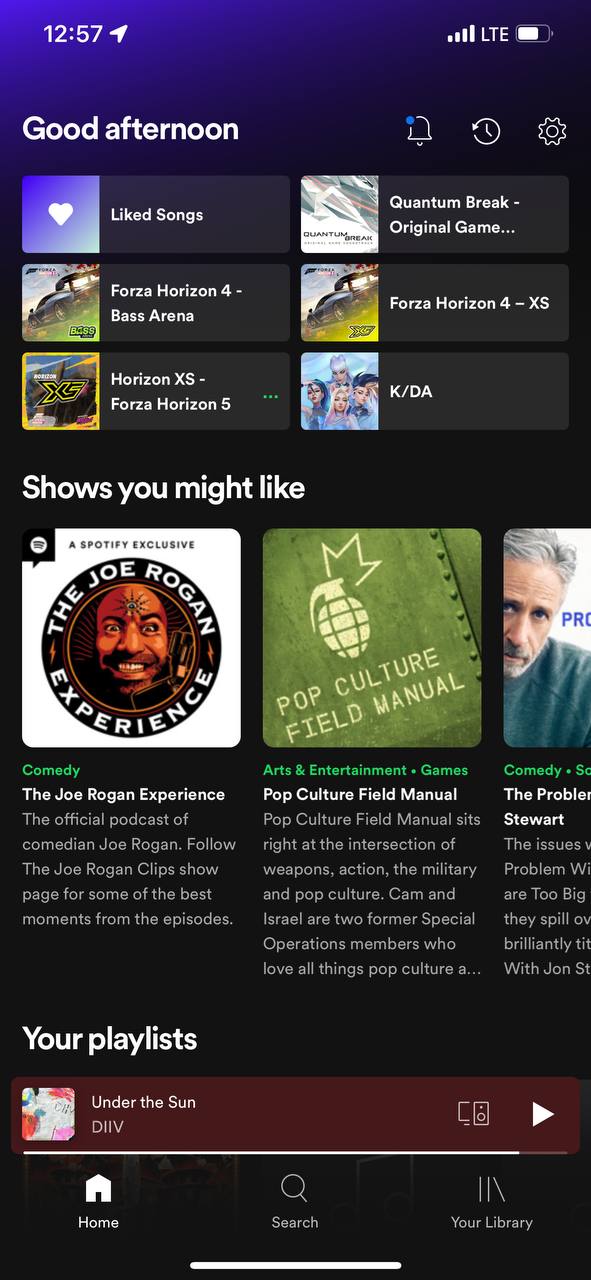This screenshot has width=591, height=1280.
Task: Switch to the Search tab
Action: (294, 1202)
